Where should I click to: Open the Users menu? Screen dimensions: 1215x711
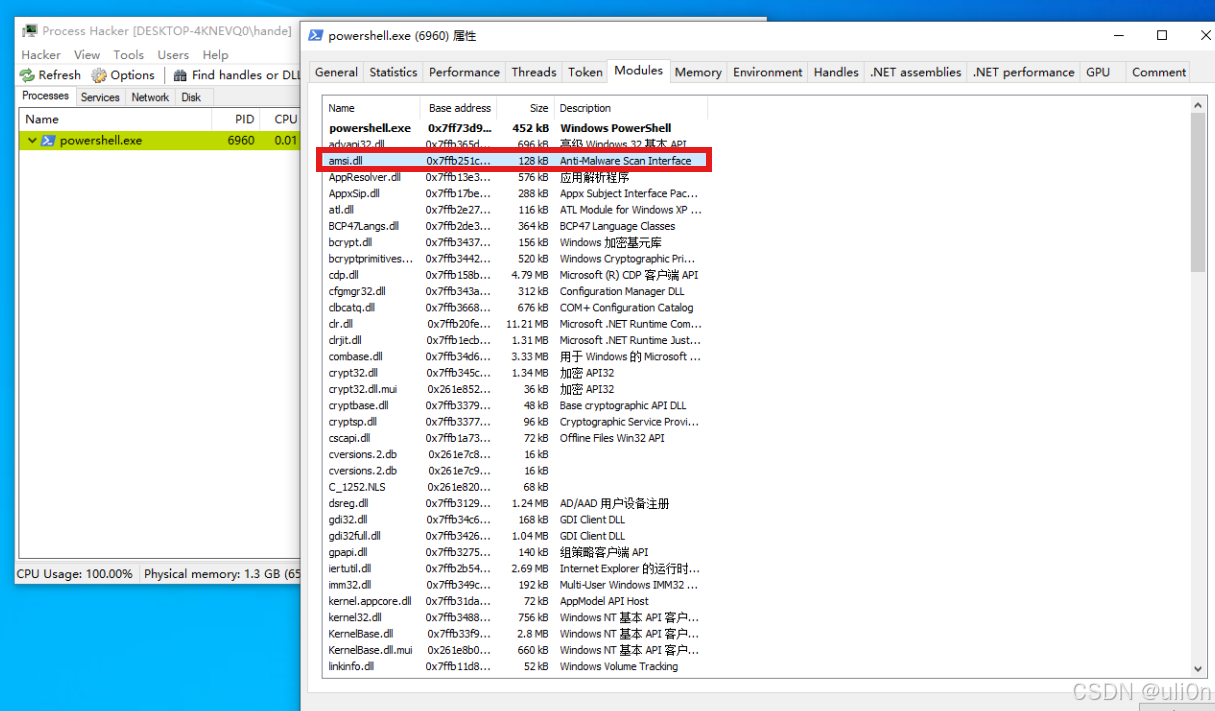click(173, 55)
